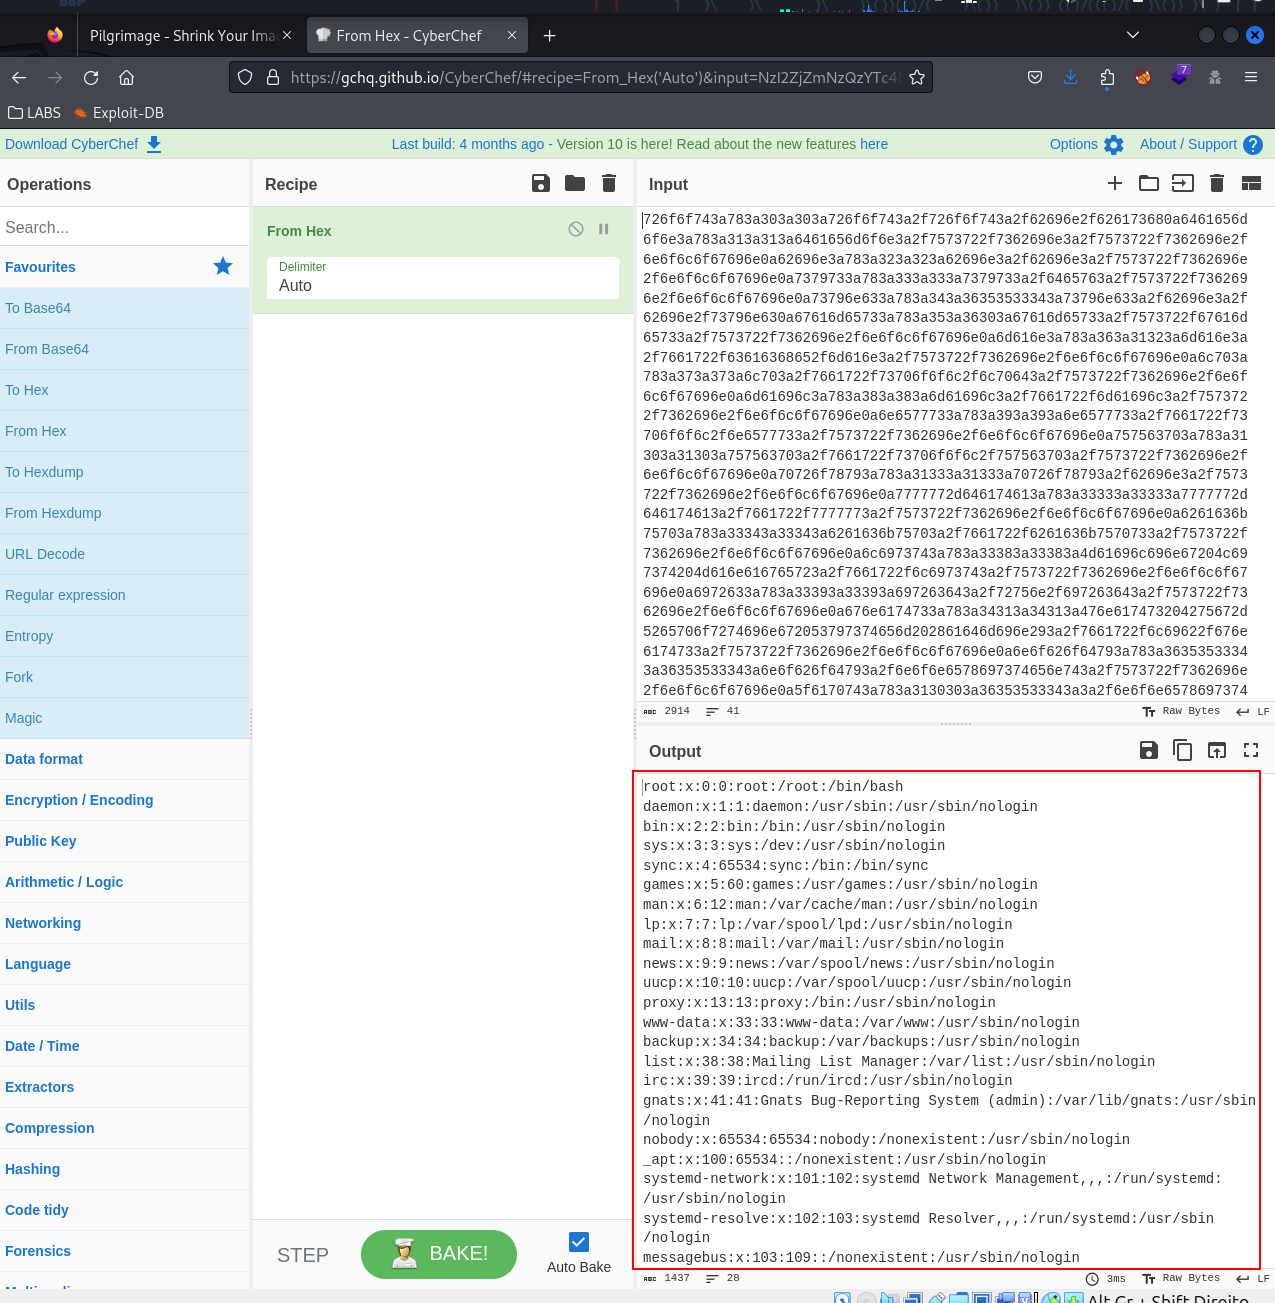Clear input and output trash icon
Screen dimensions: 1275x1303
pyautogui.click(x=1217, y=183)
